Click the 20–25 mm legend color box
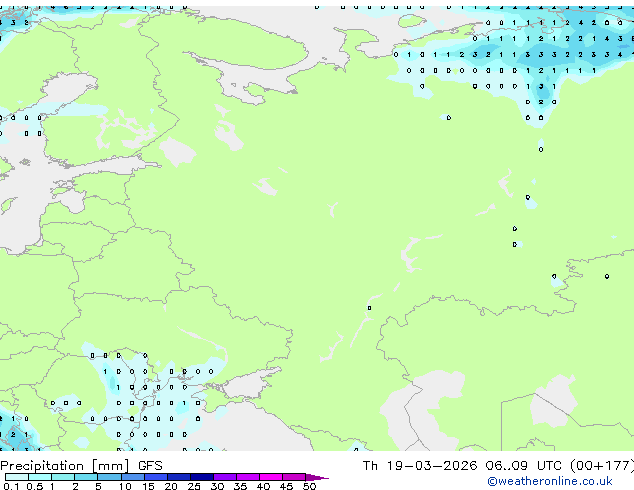This screenshot has height=490, width=634. point(179,477)
